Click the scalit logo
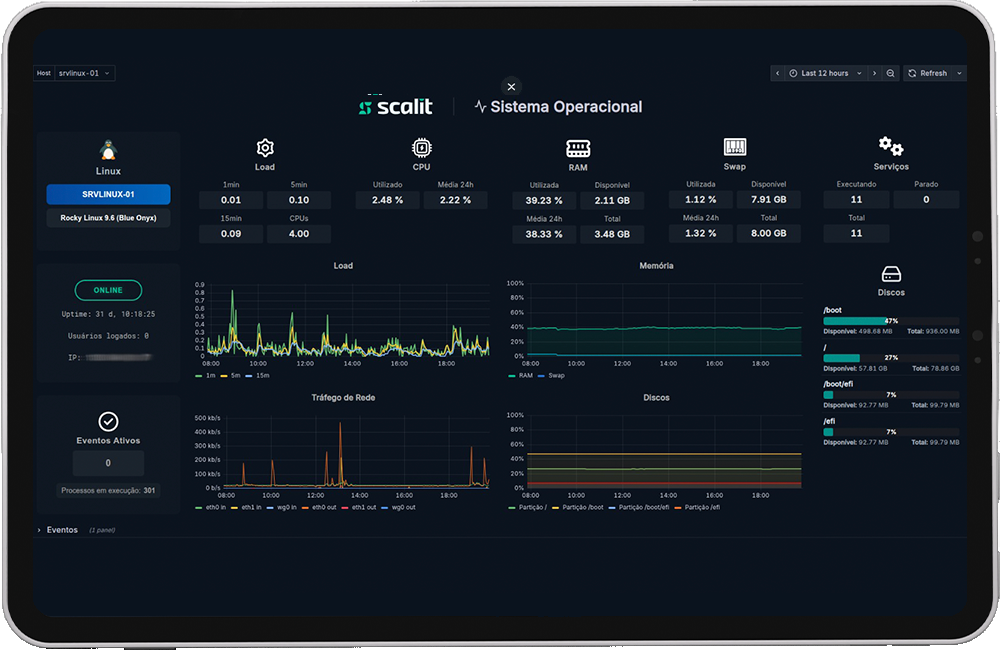Image resolution: width=1000 pixels, height=650 pixels. point(396,106)
